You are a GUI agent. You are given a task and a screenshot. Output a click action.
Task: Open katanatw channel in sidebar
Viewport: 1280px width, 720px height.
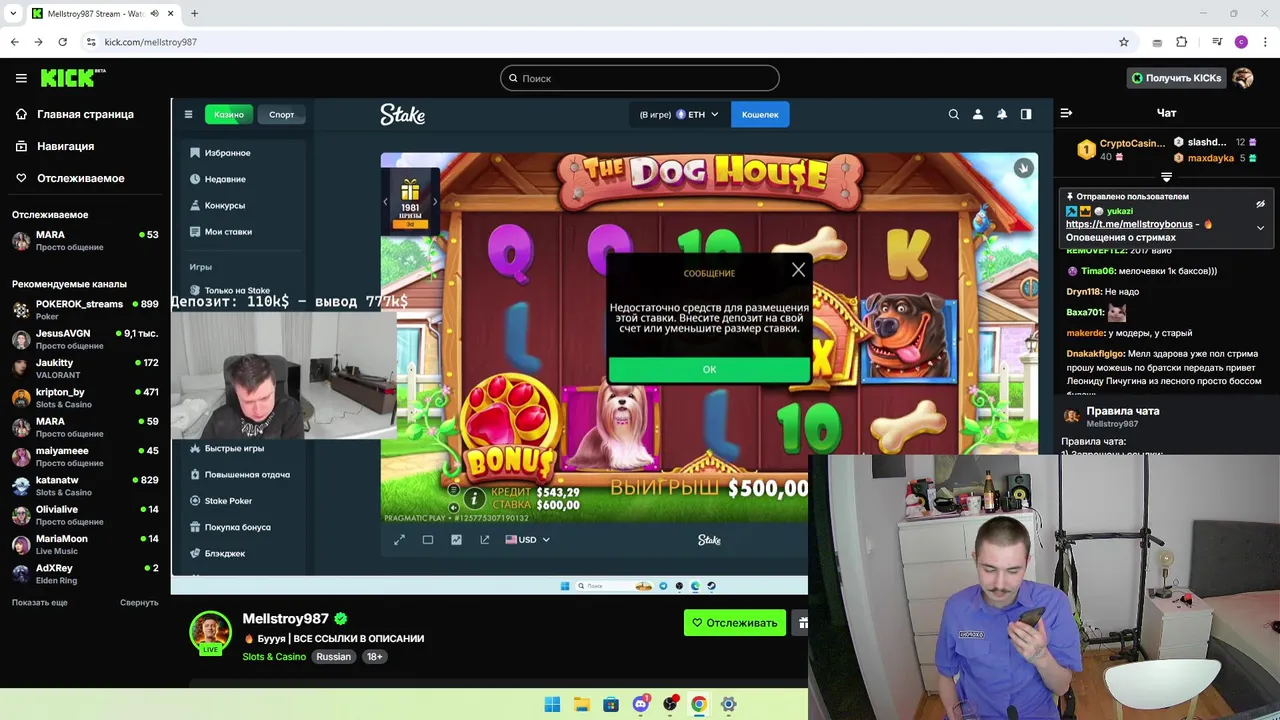pos(85,485)
